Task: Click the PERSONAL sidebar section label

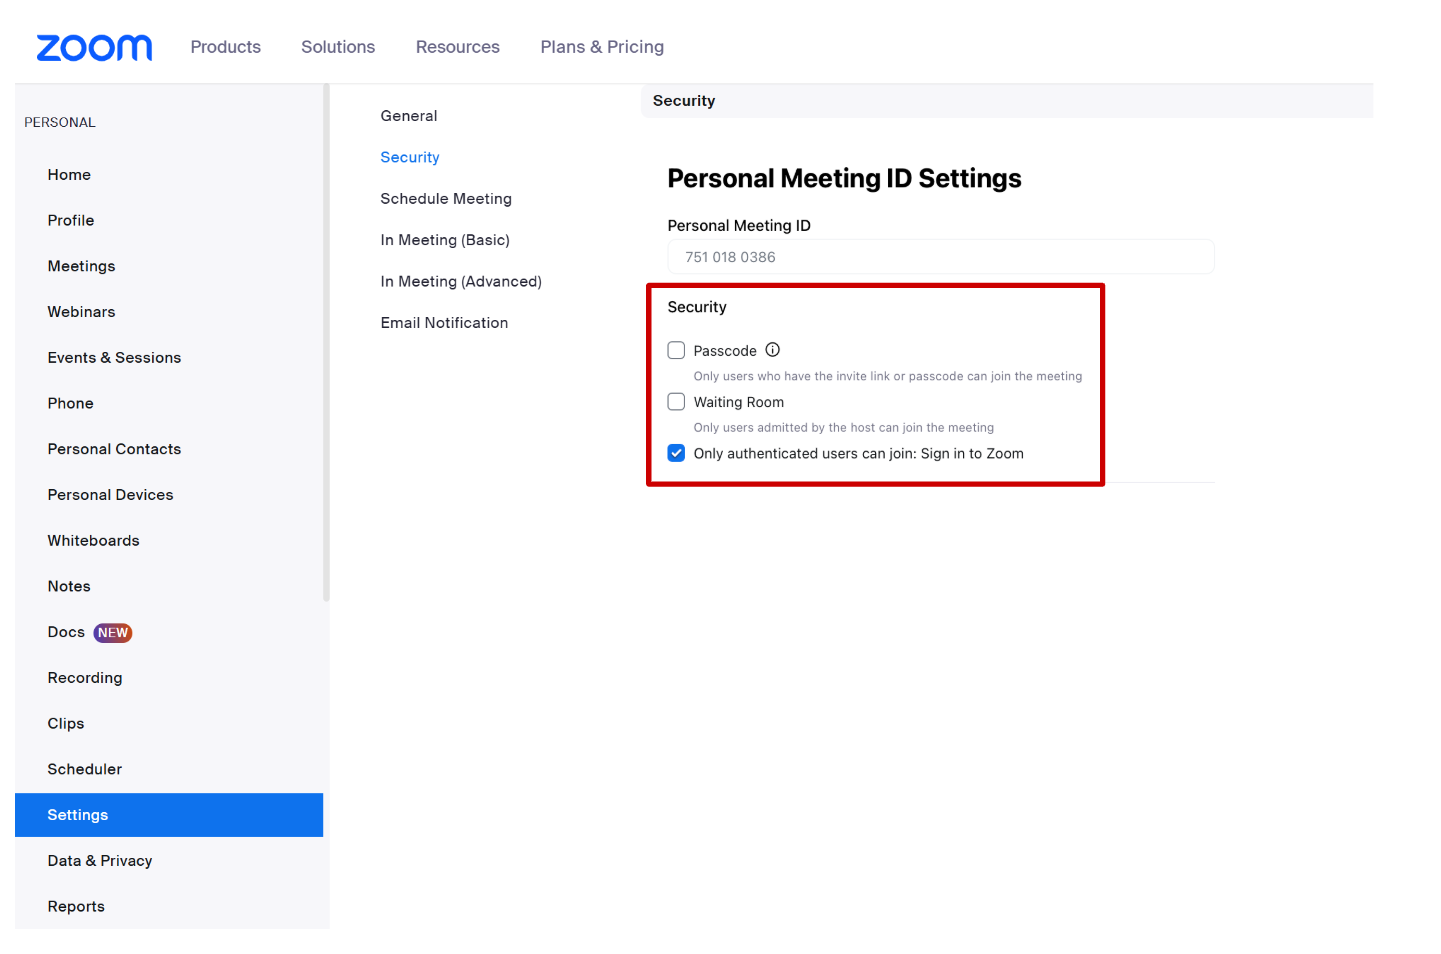Action: click(x=60, y=122)
